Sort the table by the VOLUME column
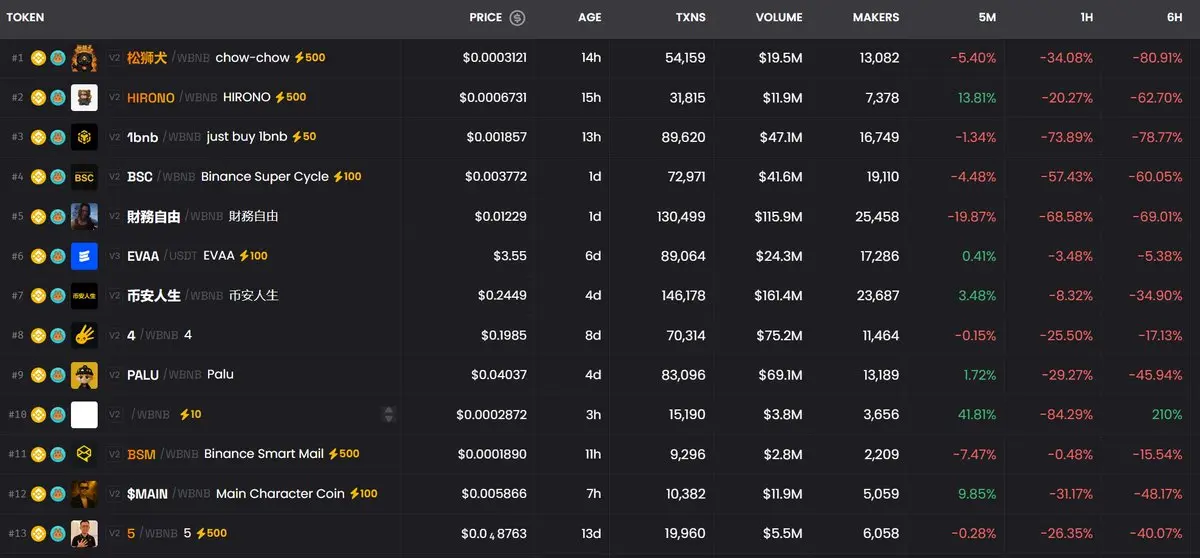Image resolution: width=1200 pixels, height=558 pixels. (x=778, y=17)
